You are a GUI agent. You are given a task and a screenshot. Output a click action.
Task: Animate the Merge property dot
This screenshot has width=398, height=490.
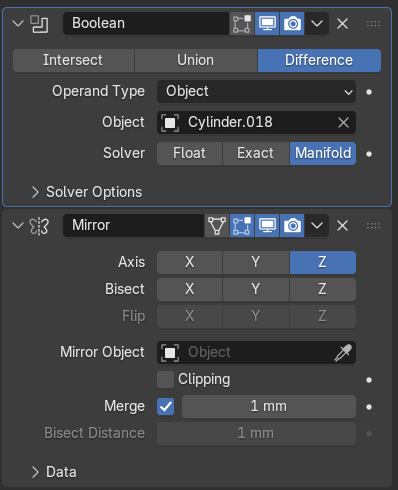[369, 407]
